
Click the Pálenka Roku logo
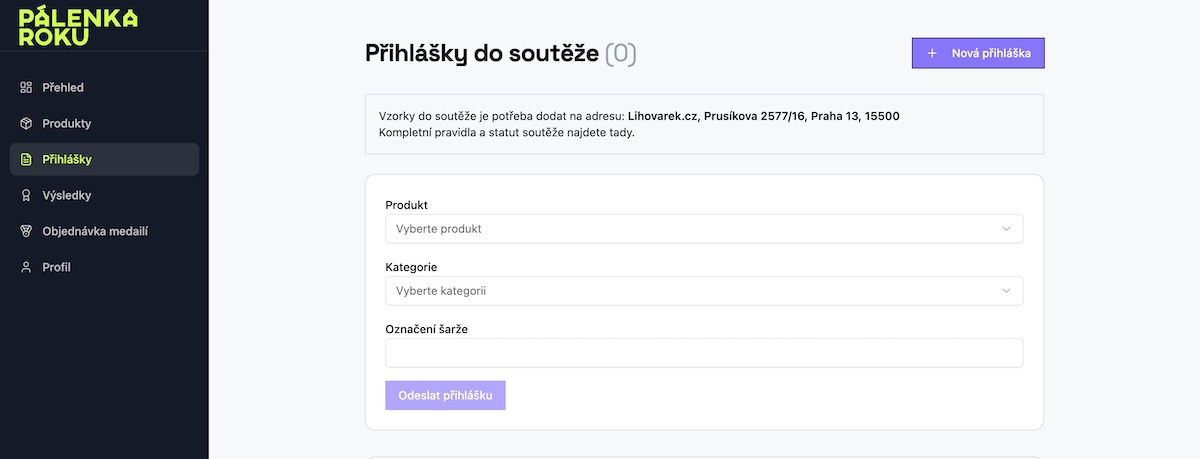(79, 26)
